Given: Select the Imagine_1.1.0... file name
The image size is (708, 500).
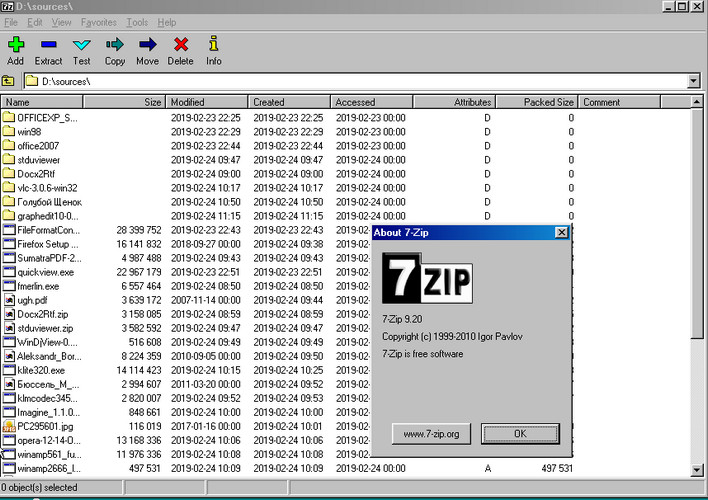Looking at the screenshot, I should point(48,412).
